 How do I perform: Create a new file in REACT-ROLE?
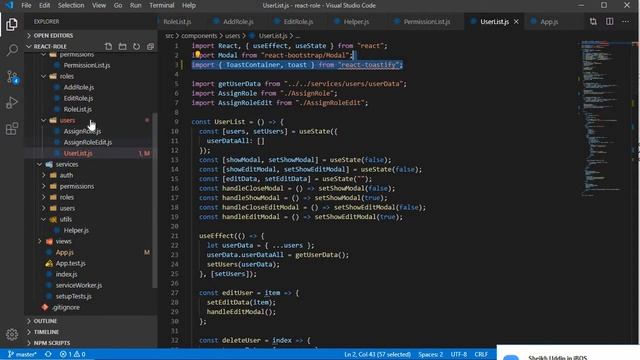108,47
